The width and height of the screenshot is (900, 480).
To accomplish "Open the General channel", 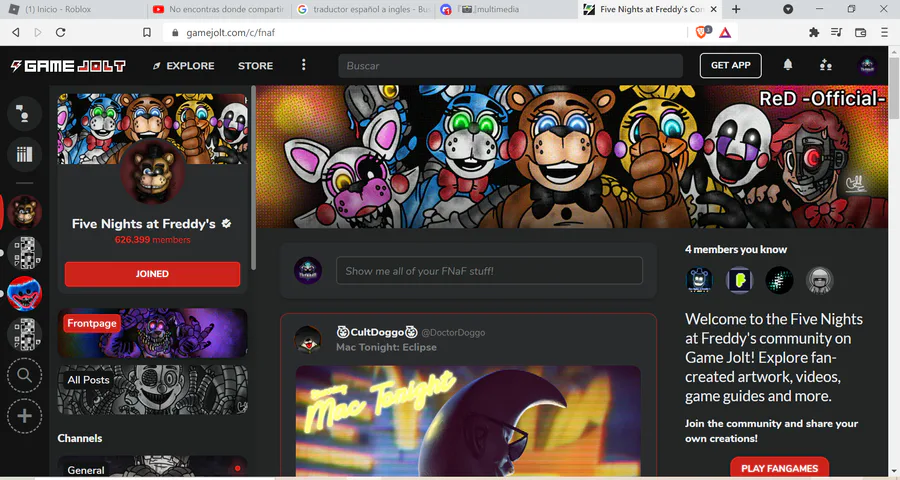I will pos(152,467).
